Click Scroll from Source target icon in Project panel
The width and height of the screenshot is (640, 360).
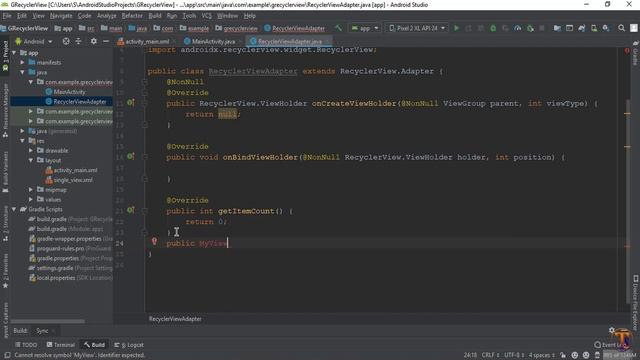tap(66, 41)
